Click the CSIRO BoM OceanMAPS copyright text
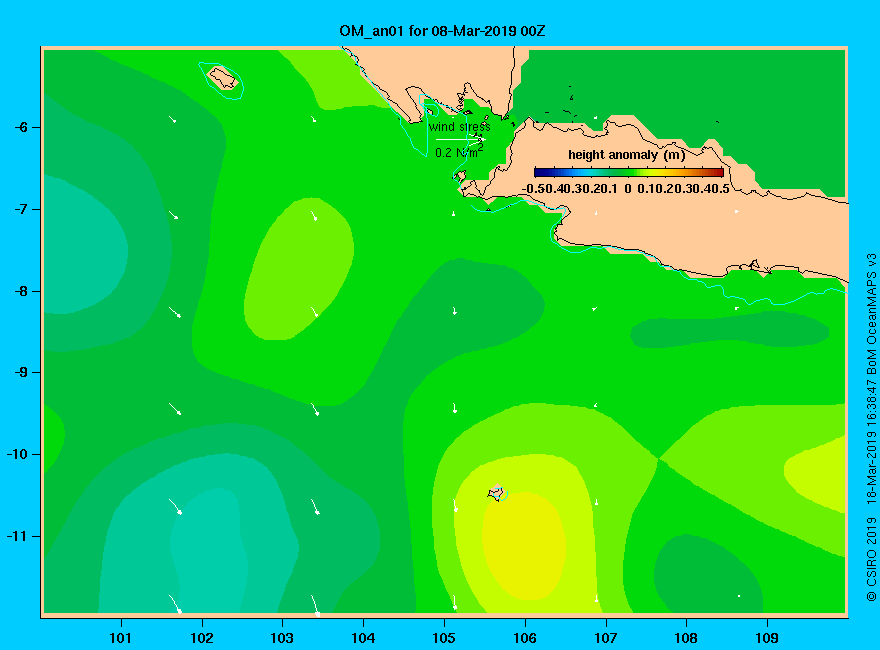880x650 pixels. pos(871,427)
